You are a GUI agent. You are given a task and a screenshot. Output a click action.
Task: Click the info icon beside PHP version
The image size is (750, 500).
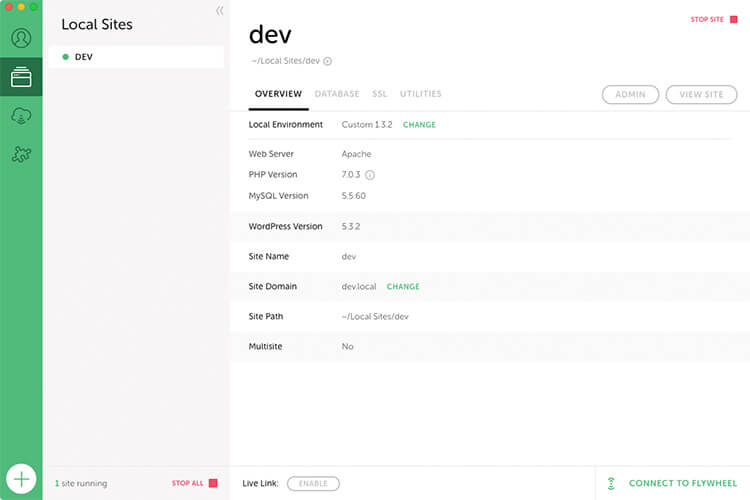coord(370,175)
